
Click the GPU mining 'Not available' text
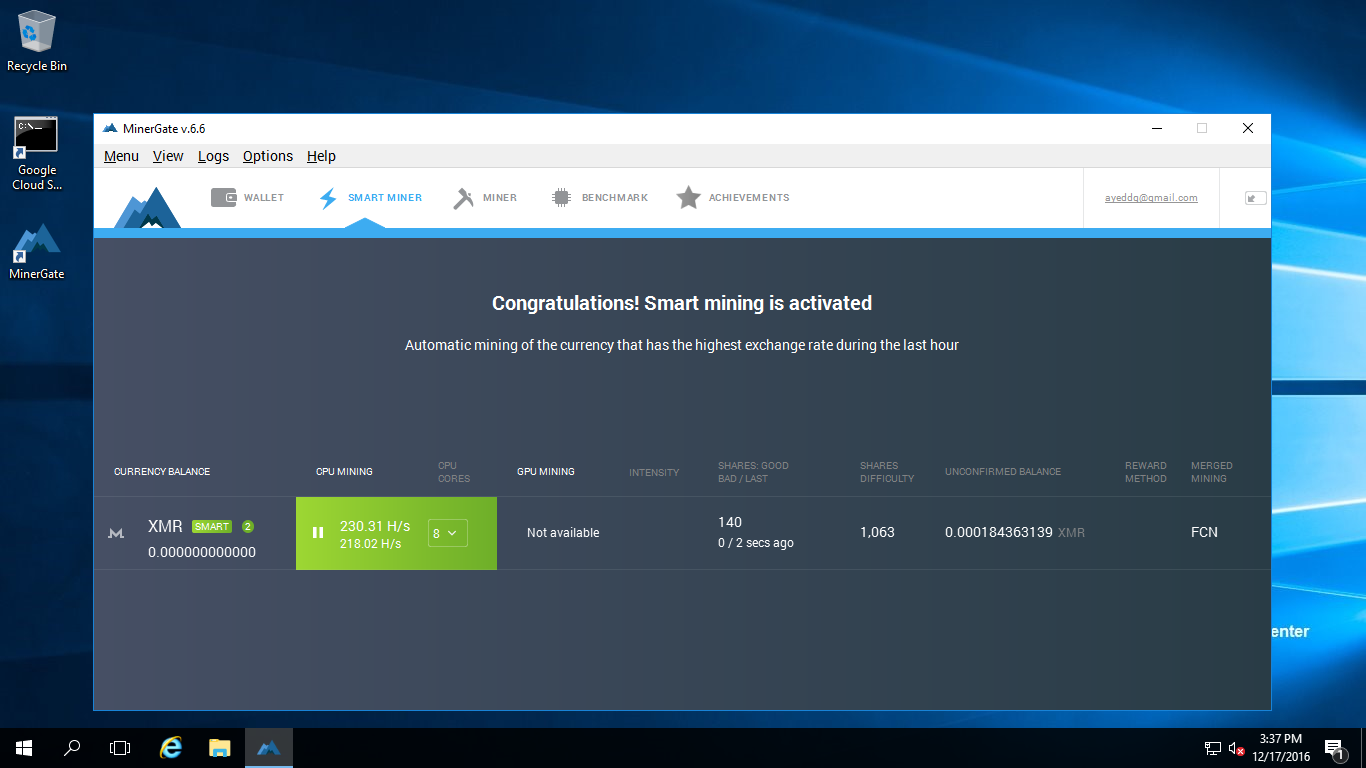(x=563, y=533)
